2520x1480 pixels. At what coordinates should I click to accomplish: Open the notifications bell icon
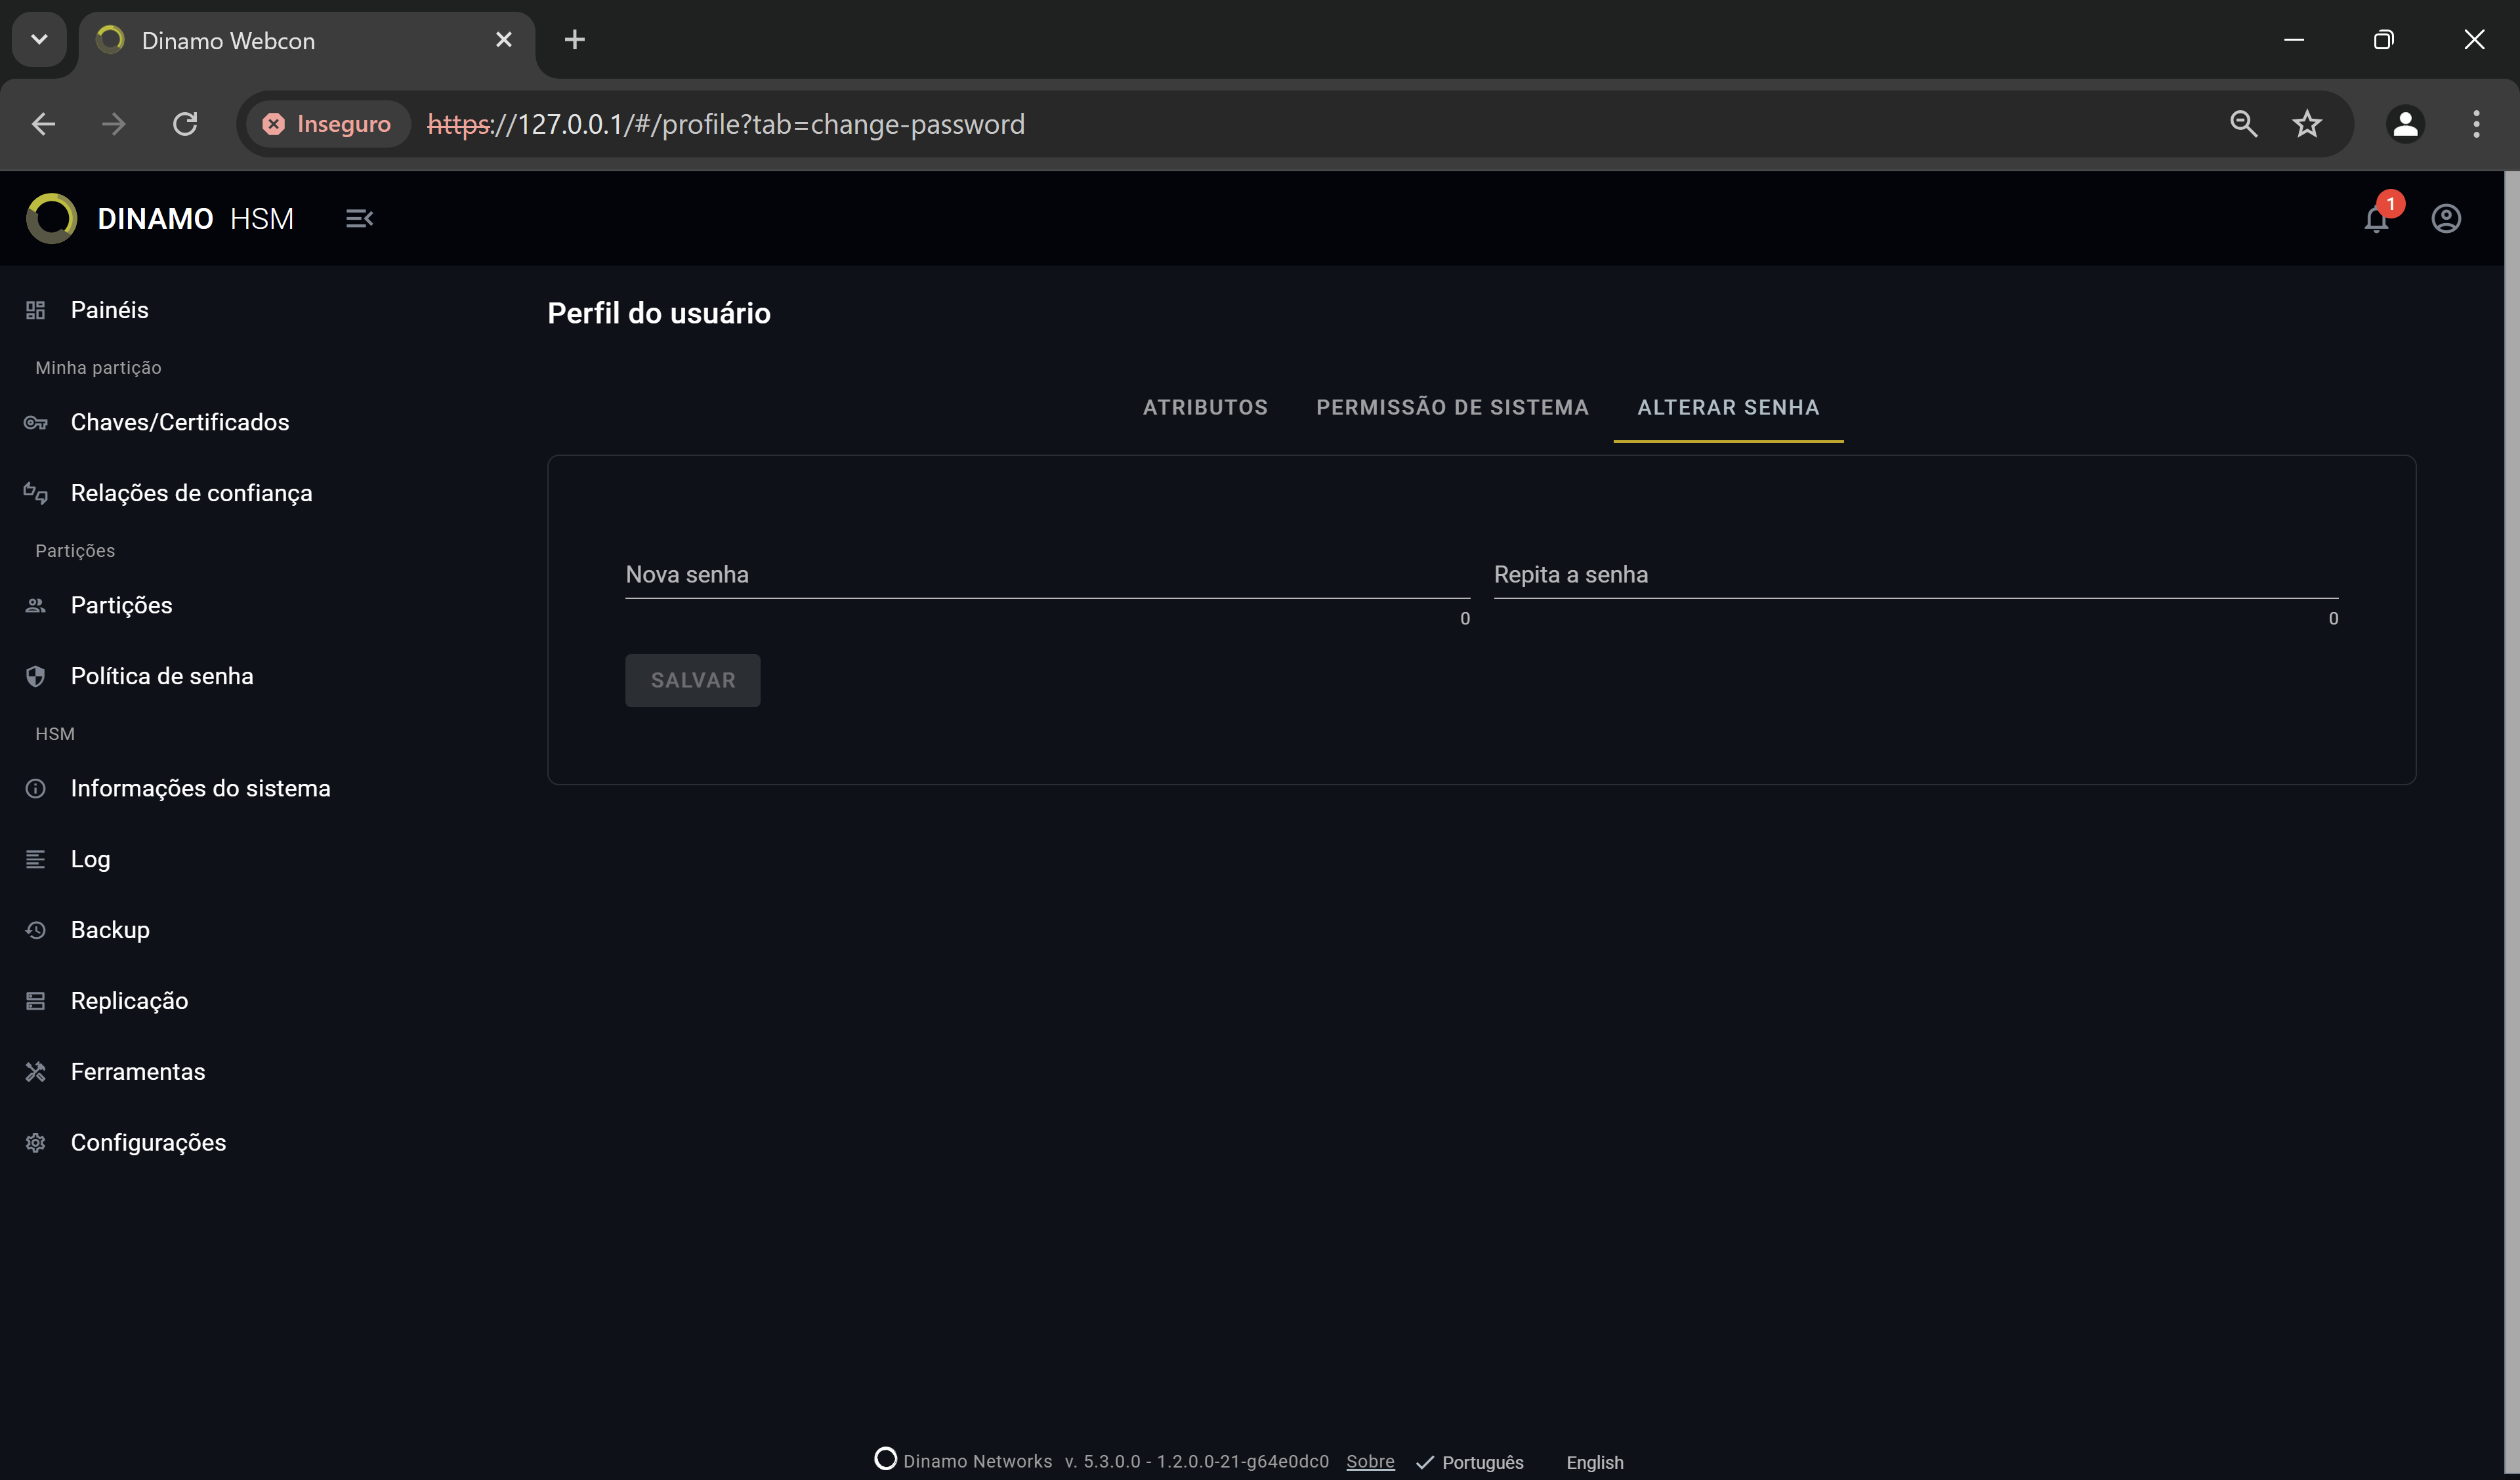coord(2376,219)
